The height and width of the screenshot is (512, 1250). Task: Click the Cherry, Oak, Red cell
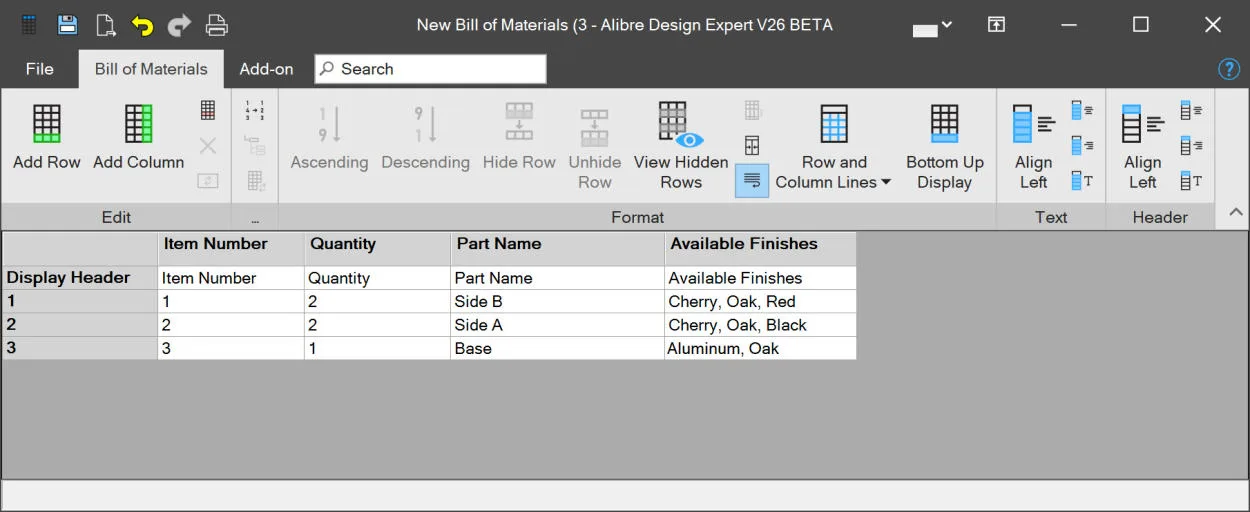(760, 301)
